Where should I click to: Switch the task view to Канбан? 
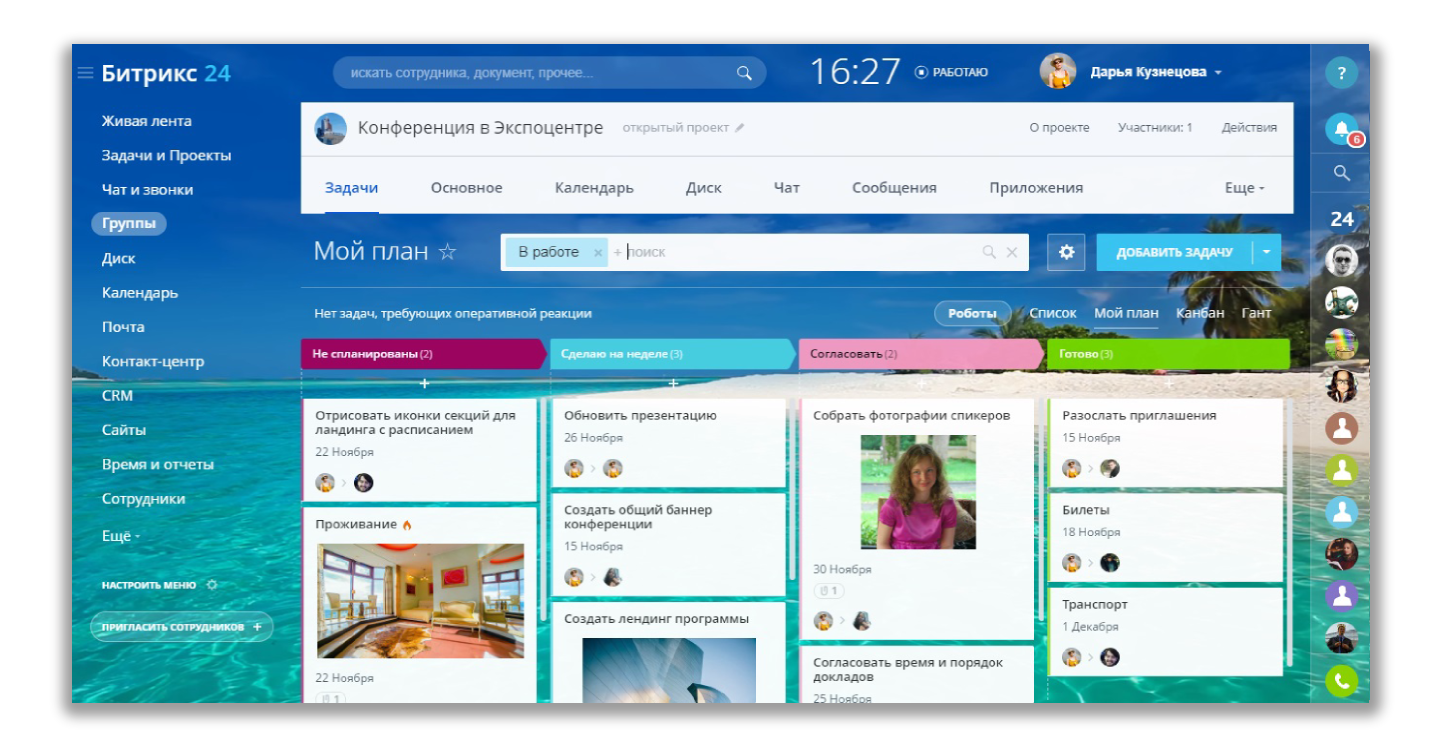point(1200,313)
